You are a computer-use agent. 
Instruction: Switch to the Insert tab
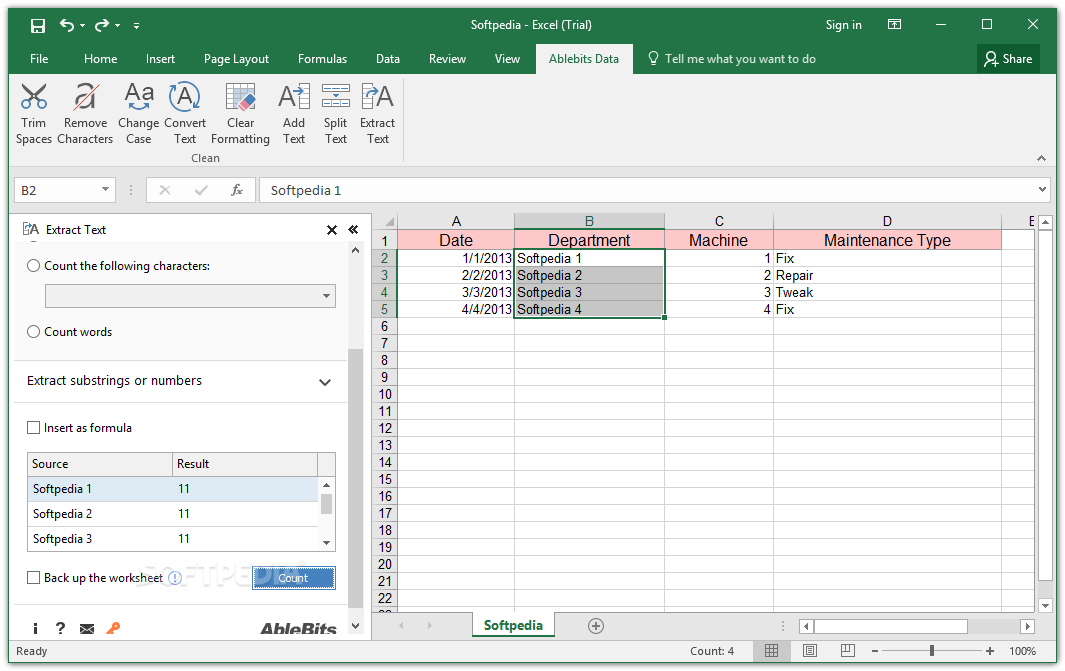click(x=160, y=59)
